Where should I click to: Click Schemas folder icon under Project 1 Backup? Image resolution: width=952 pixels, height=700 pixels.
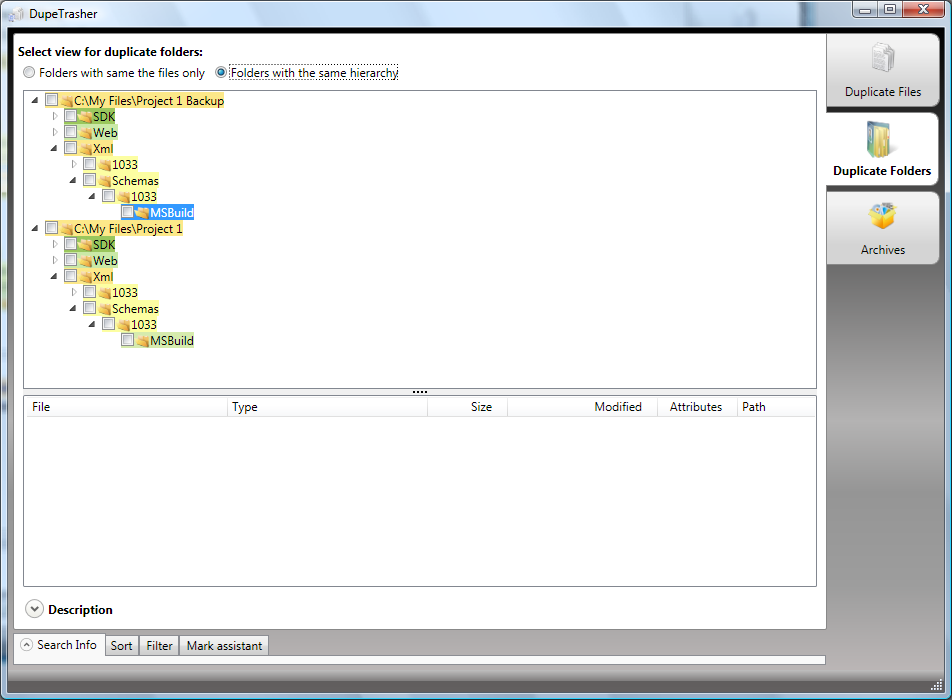point(105,181)
